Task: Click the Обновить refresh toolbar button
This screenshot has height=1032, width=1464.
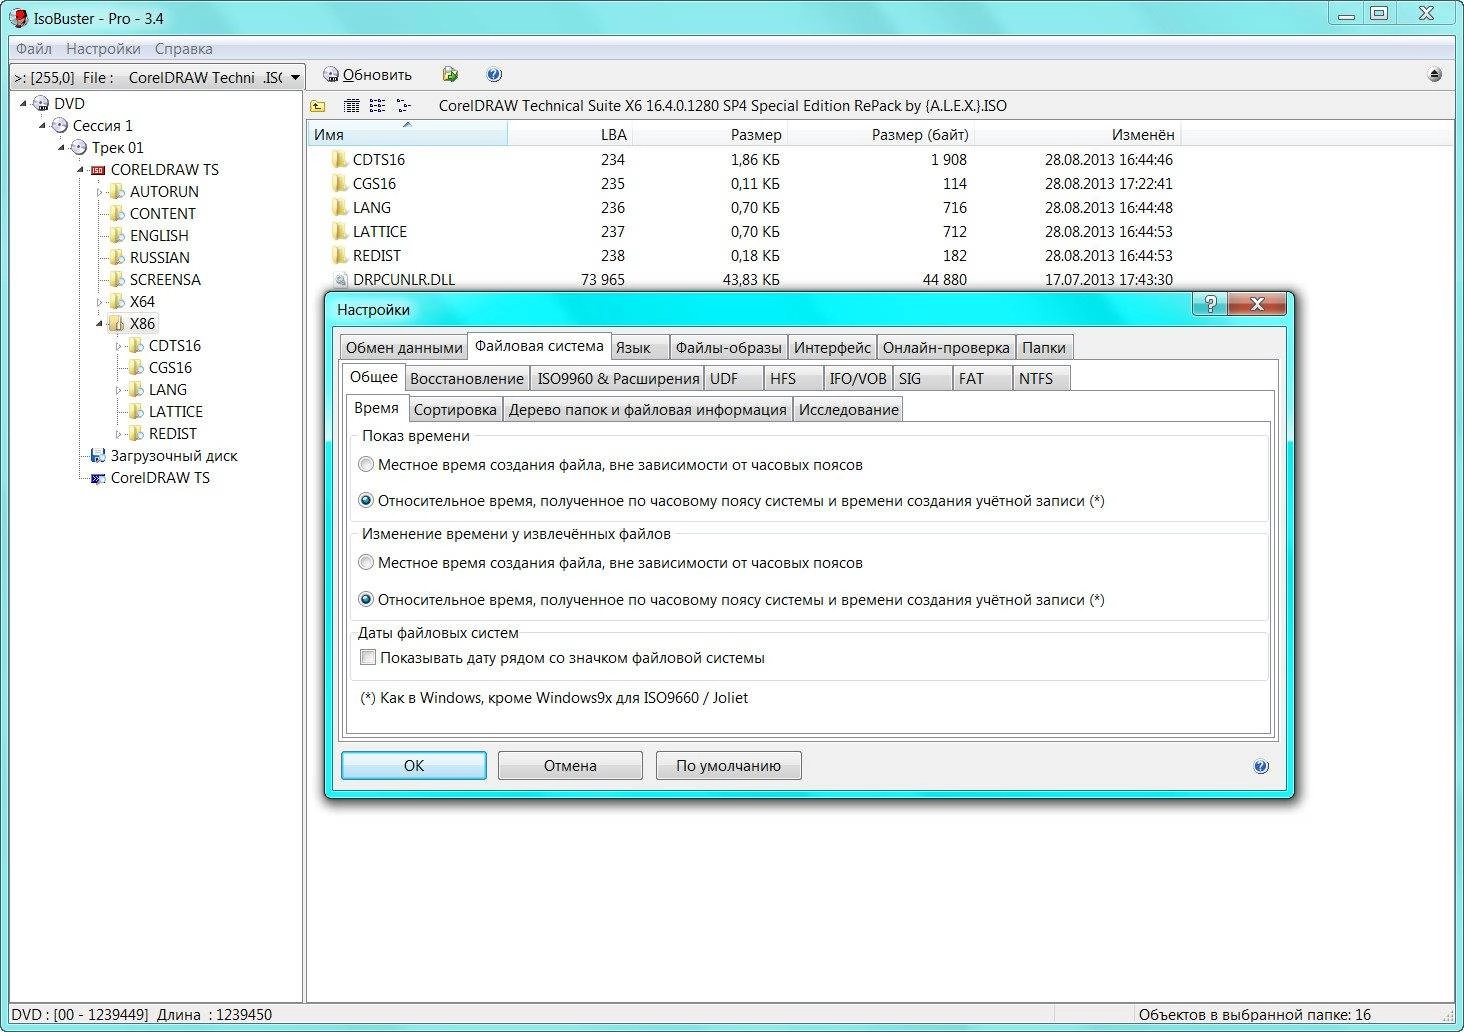Action: point(367,75)
